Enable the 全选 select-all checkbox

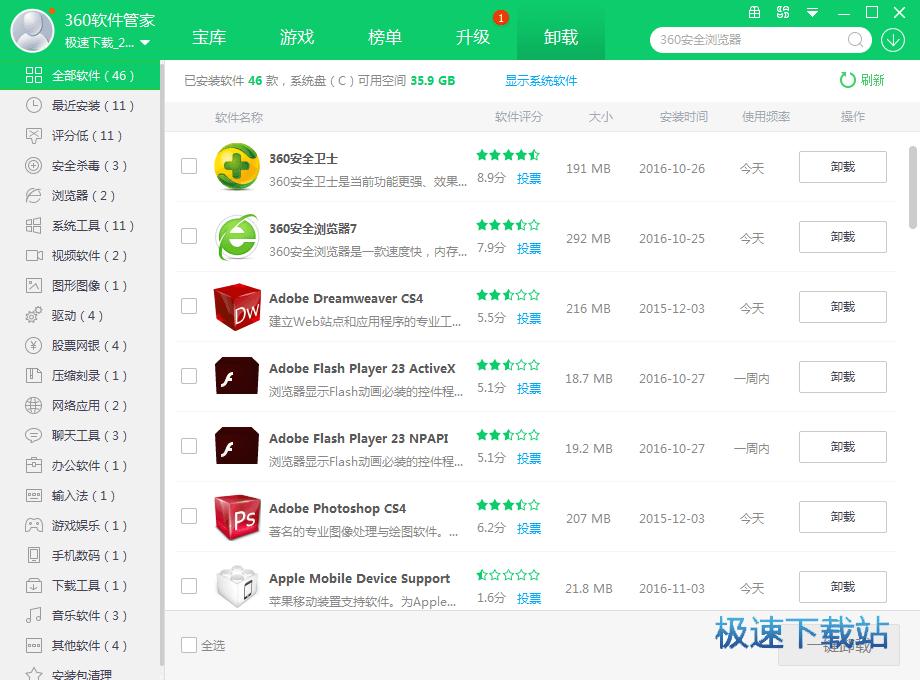pyautogui.click(x=189, y=645)
